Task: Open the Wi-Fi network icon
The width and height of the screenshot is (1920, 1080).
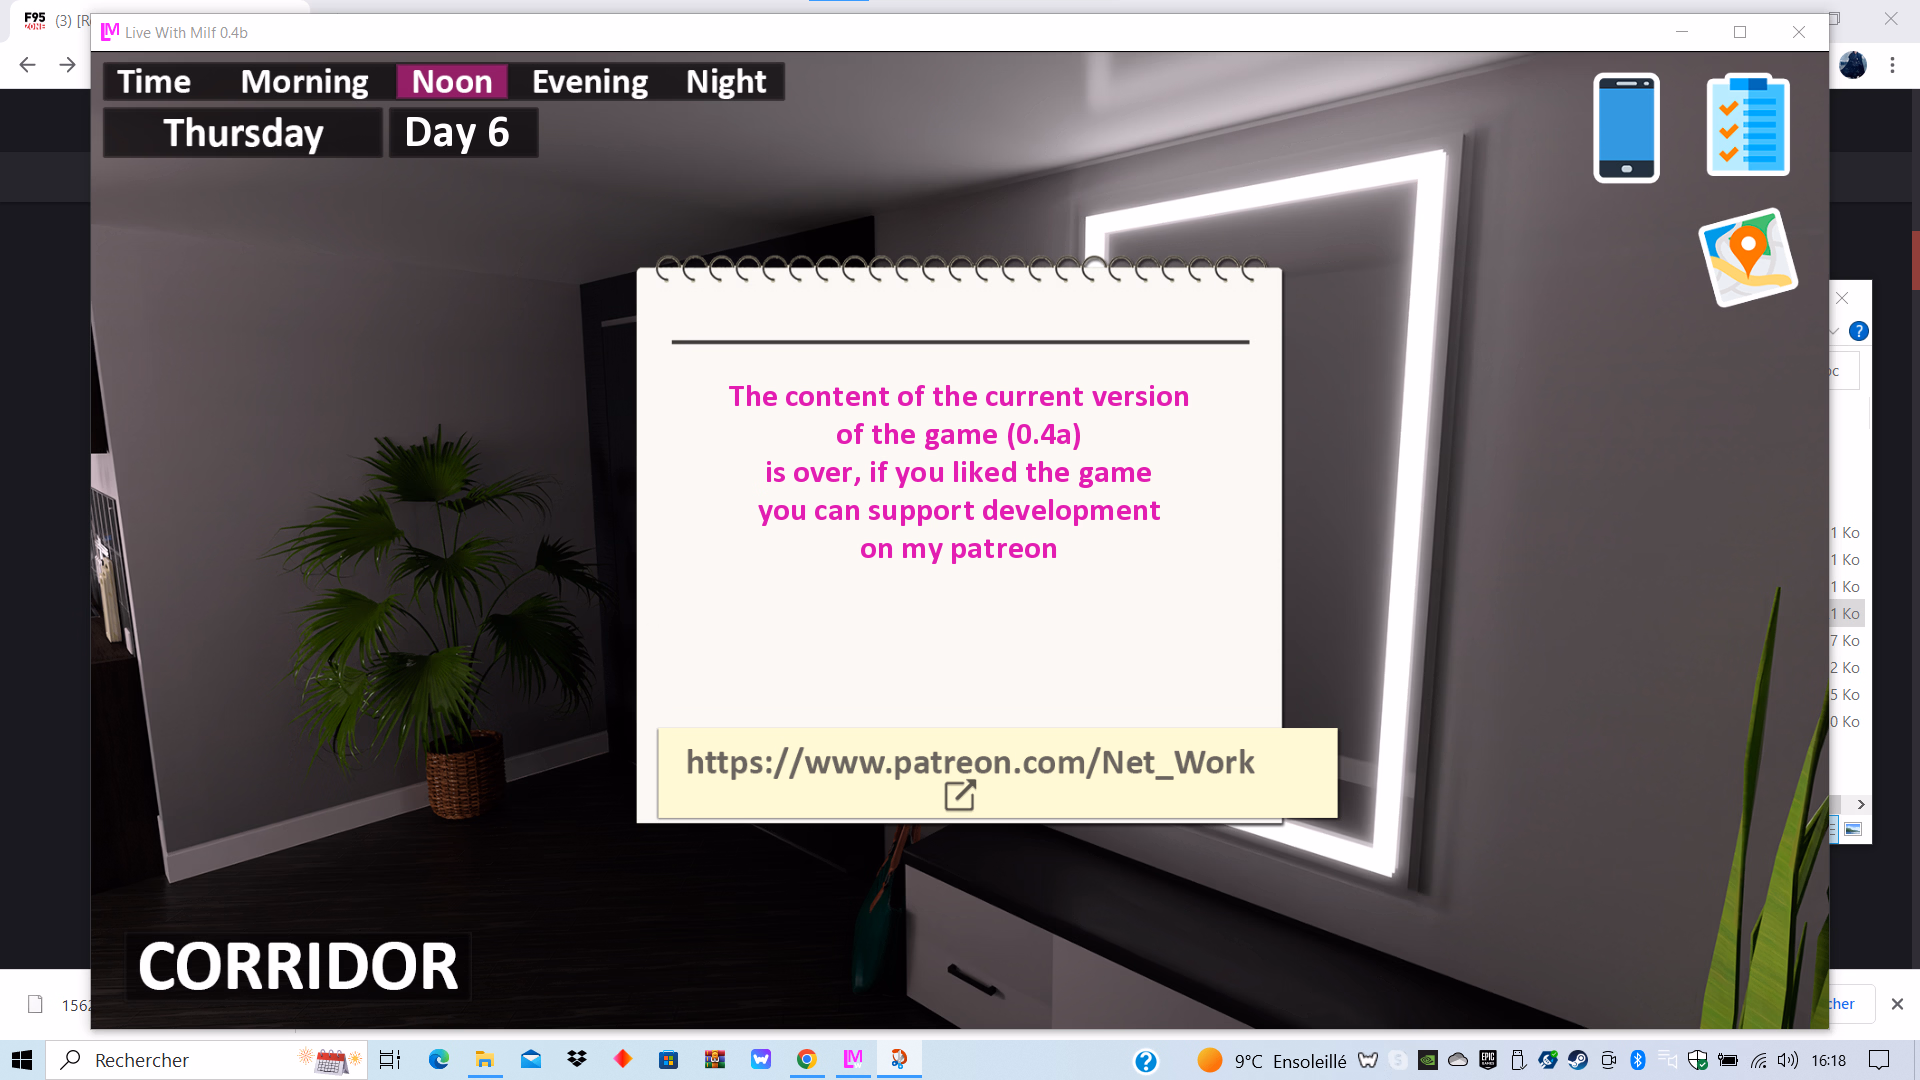Action: pyautogui.click(x=1758, y=1060)
